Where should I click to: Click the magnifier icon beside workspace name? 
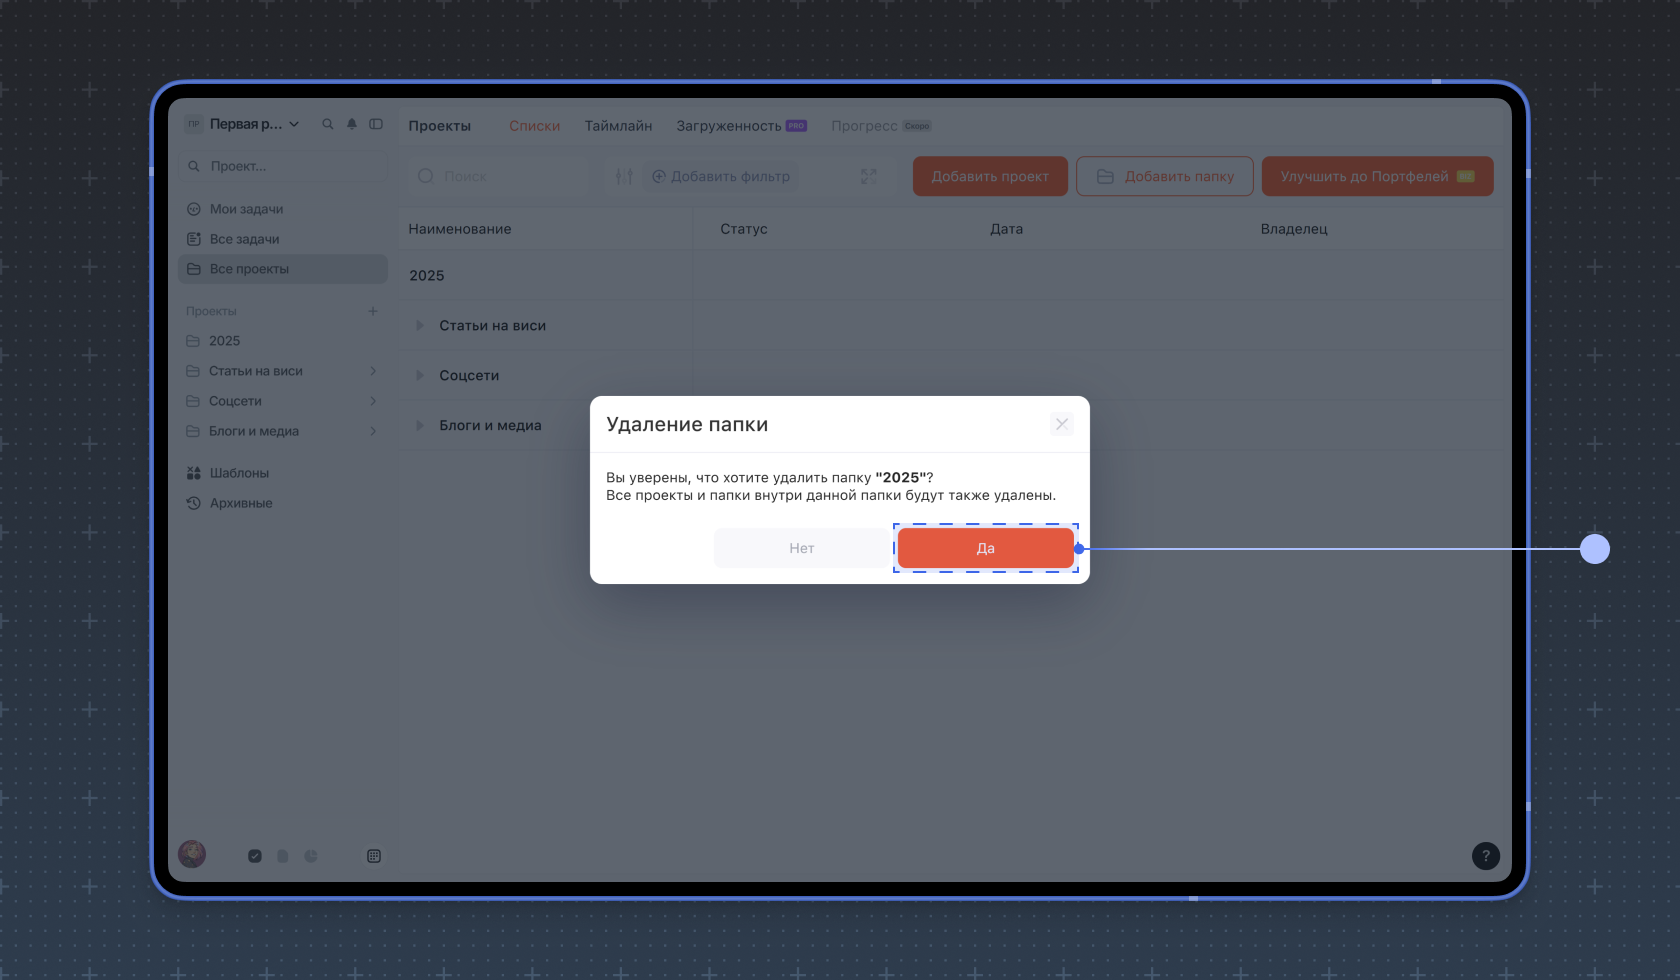click(x=327, y=124)
